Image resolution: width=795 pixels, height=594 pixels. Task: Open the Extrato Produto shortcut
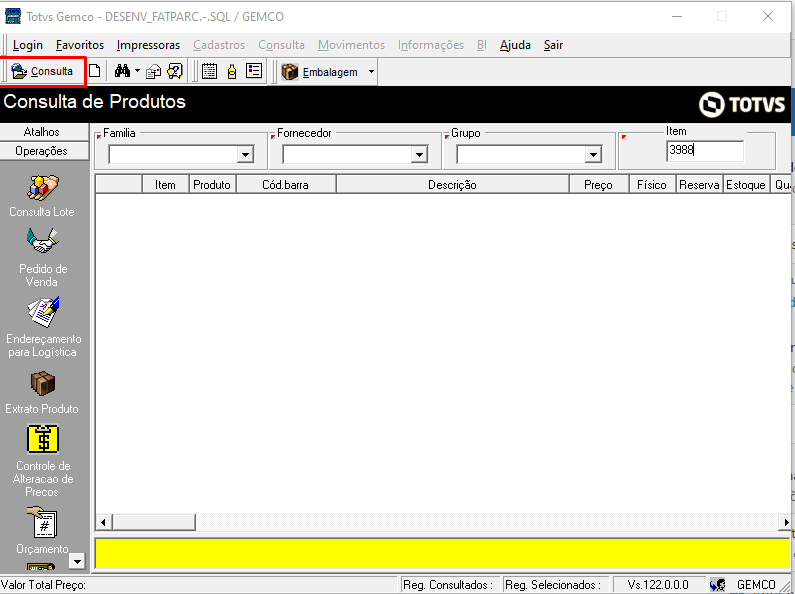42,393
